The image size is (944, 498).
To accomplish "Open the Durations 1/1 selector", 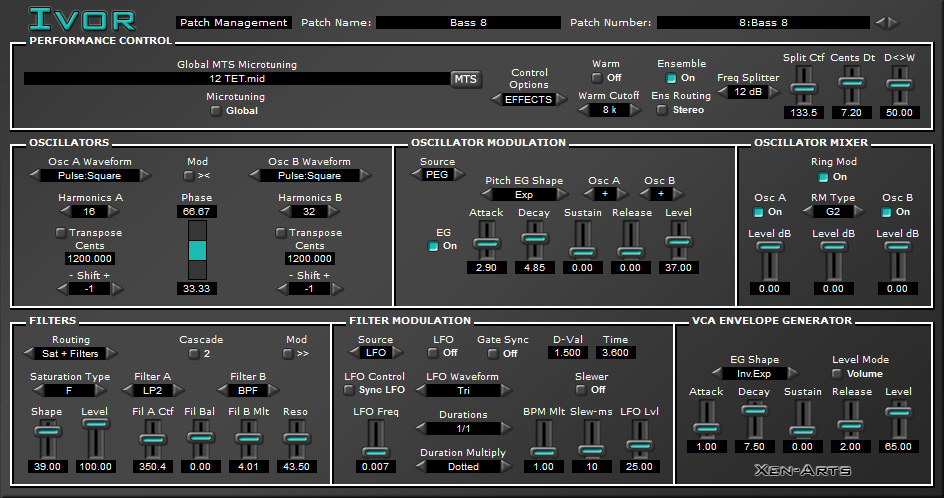I will [463, 429].
